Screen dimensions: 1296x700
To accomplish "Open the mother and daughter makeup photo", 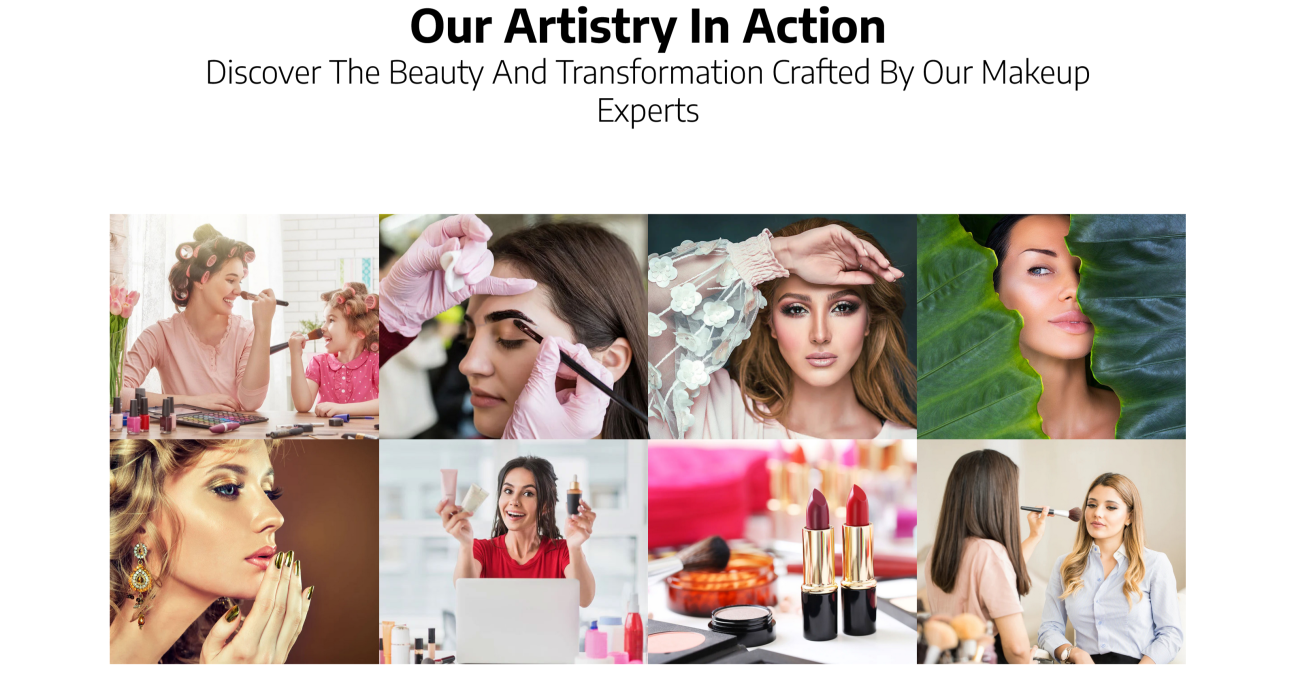I will click(244, 326).
